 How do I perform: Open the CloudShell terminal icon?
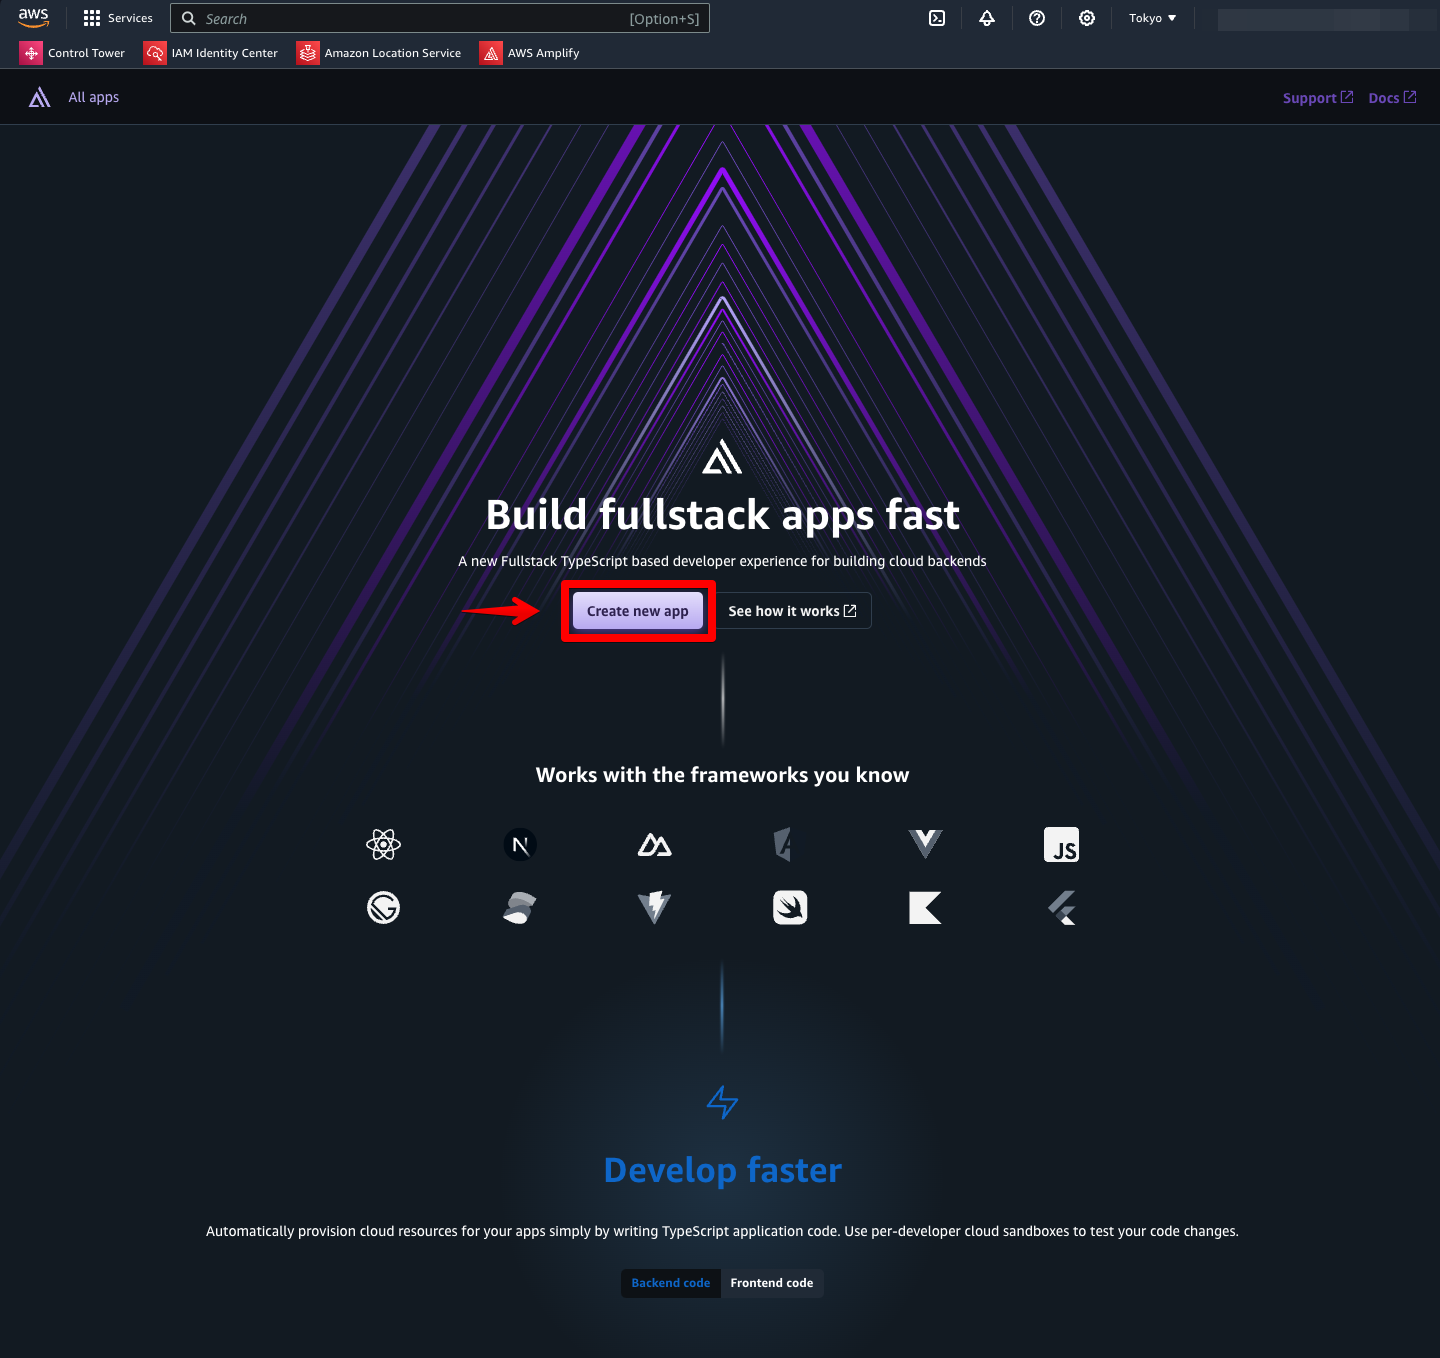click(x=937, y=18)
